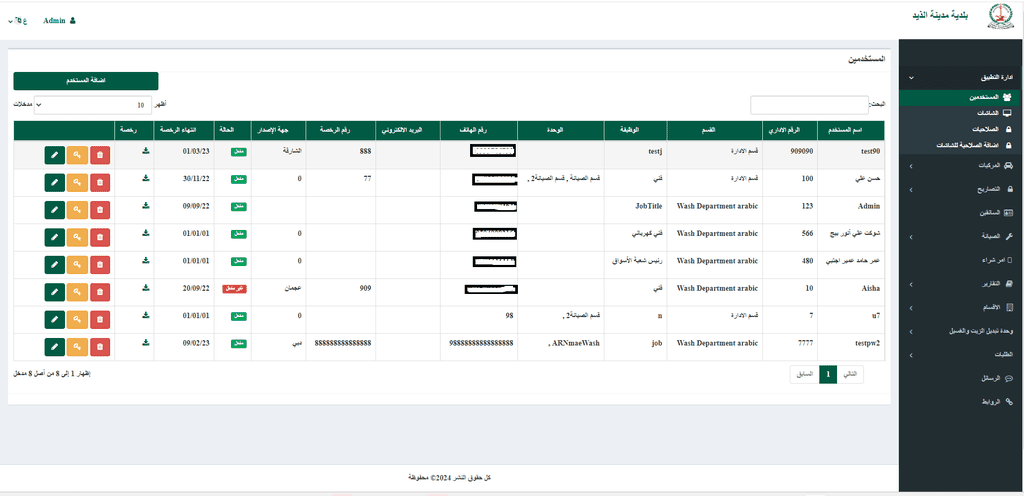Click cell value 909090 in test90 row
1024x496 pixels.
801,150
